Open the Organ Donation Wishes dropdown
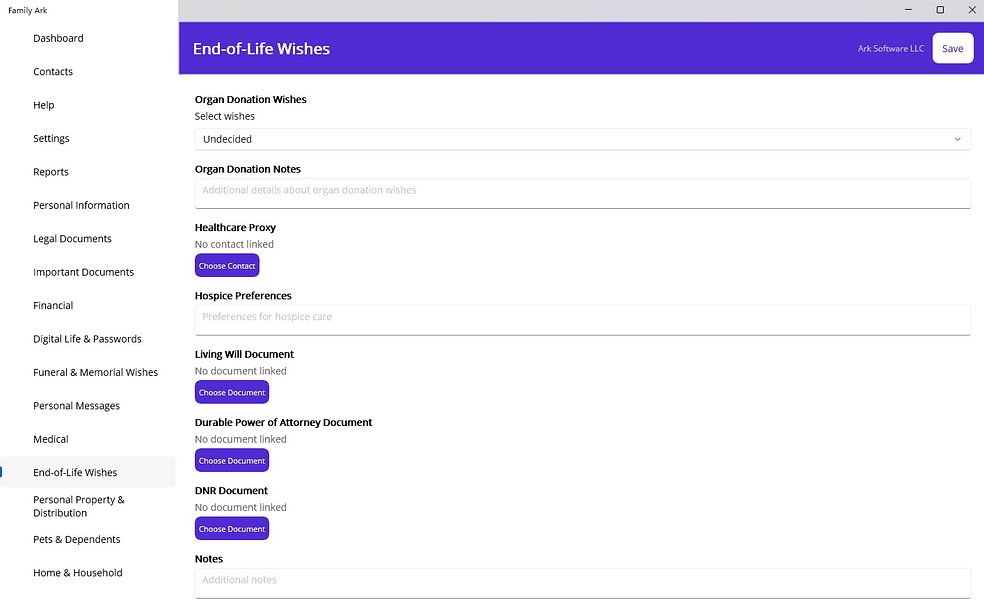 582,139
